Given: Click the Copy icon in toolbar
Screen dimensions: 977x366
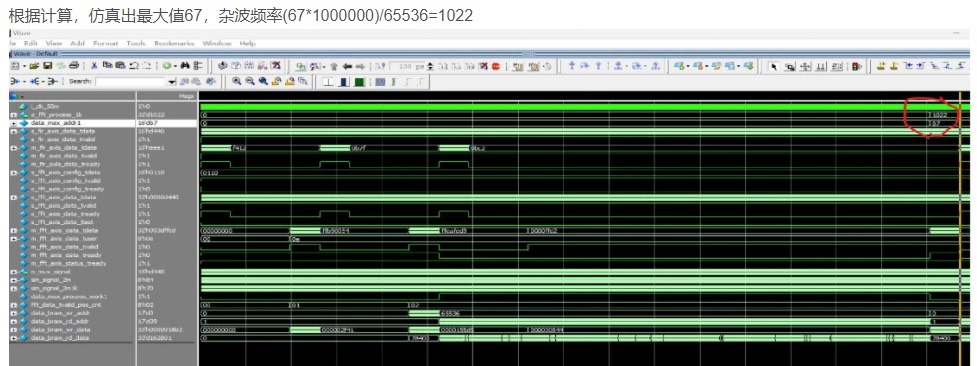Looking at the screenshot, I should [107, 66].
